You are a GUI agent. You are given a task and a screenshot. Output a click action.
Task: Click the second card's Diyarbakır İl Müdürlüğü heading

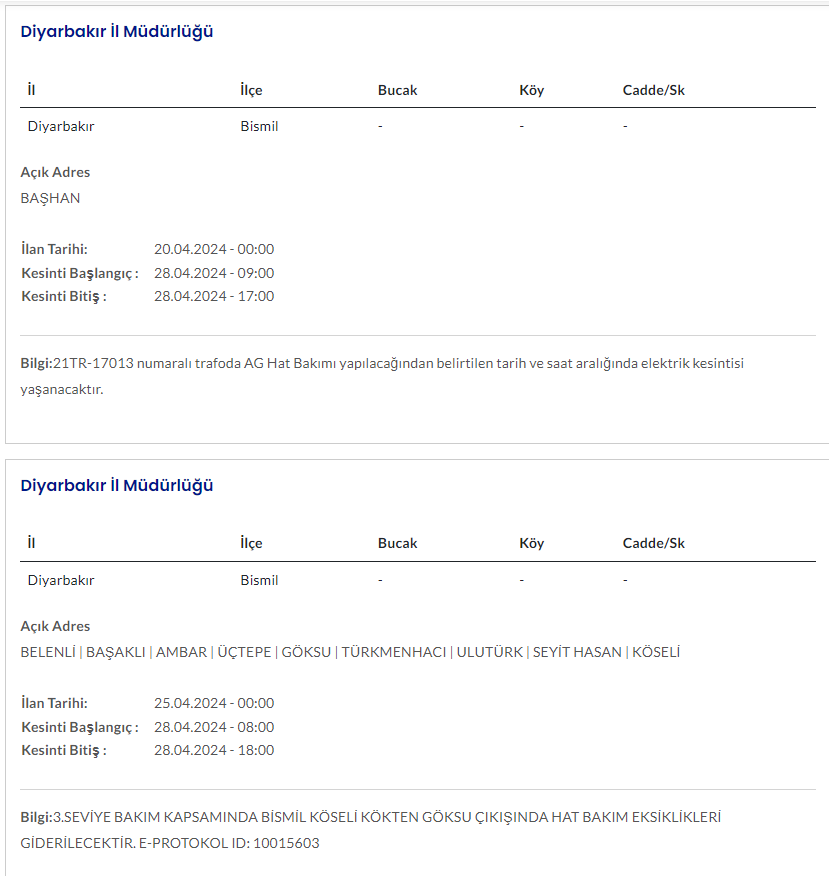tap(117, 485)
